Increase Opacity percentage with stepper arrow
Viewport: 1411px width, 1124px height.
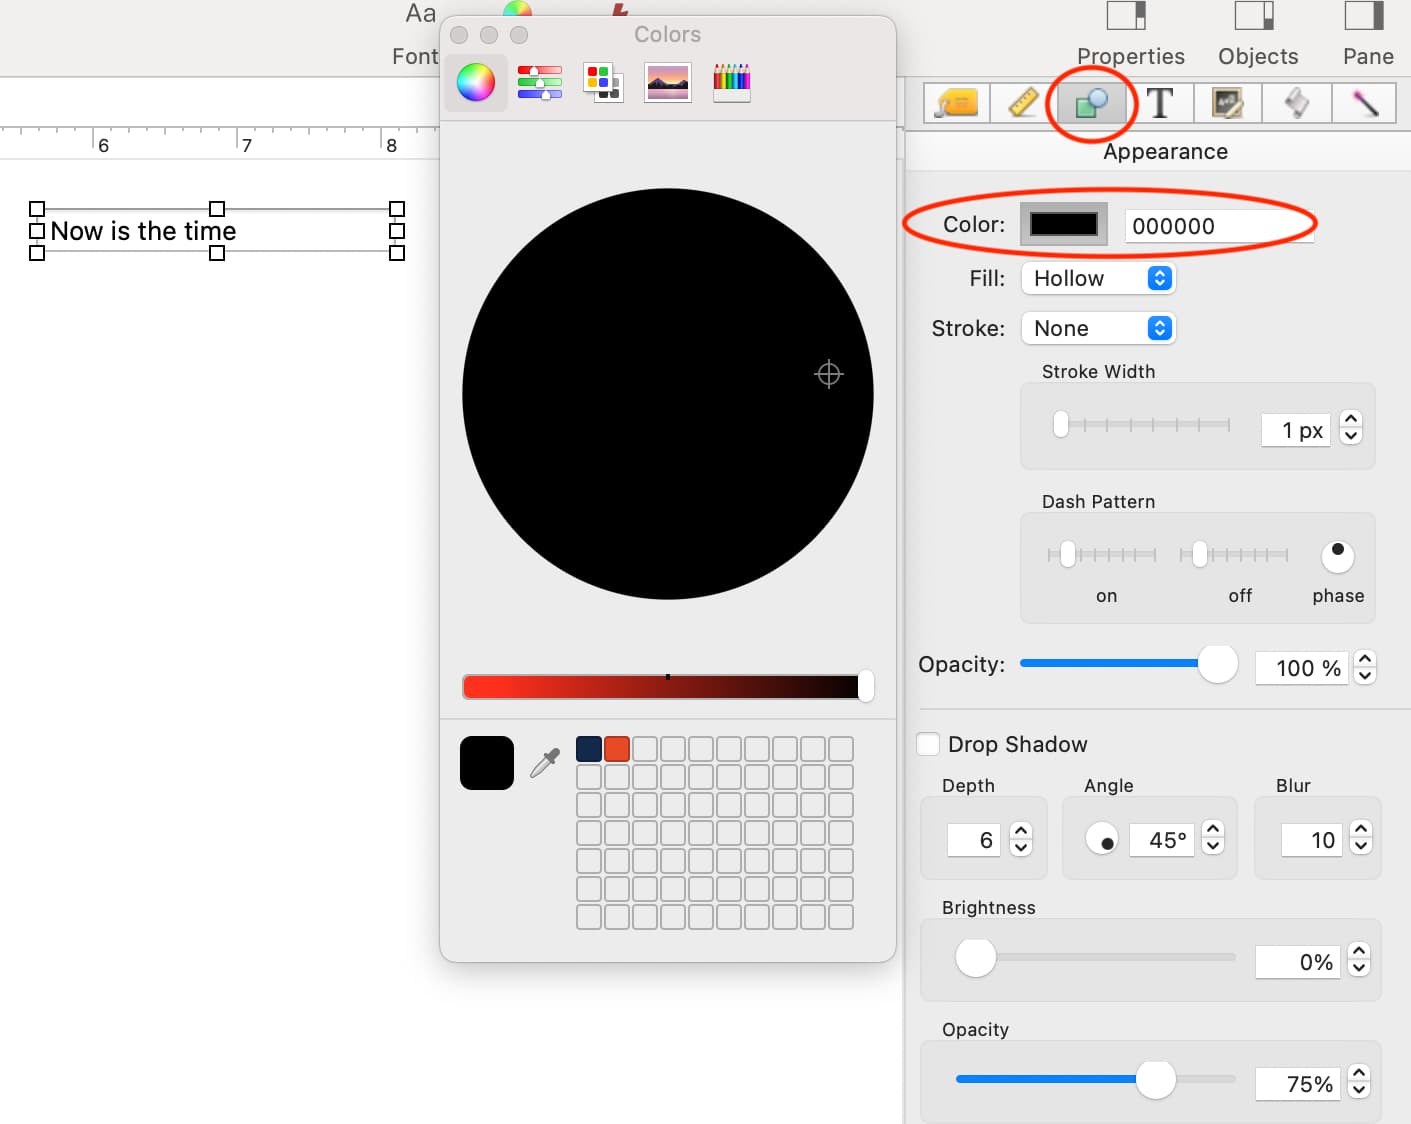1365,659
